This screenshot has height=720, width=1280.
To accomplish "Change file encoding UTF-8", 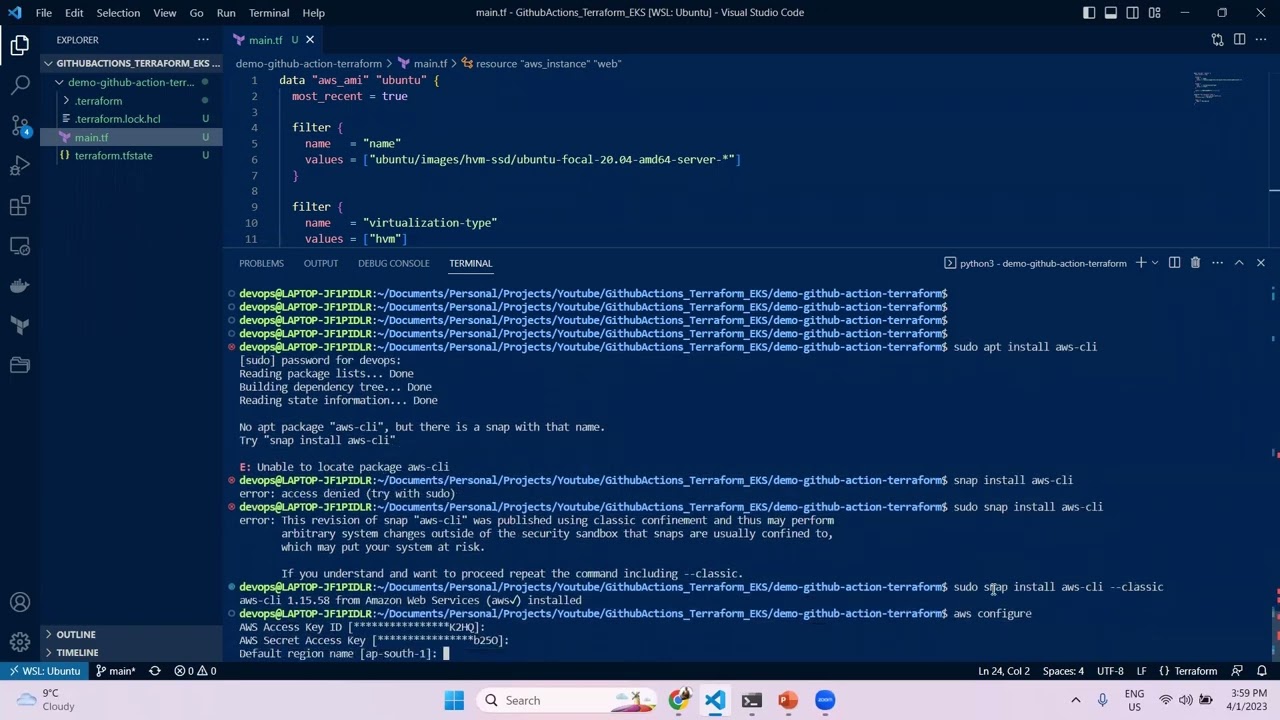I will (x=1110, y=671).
